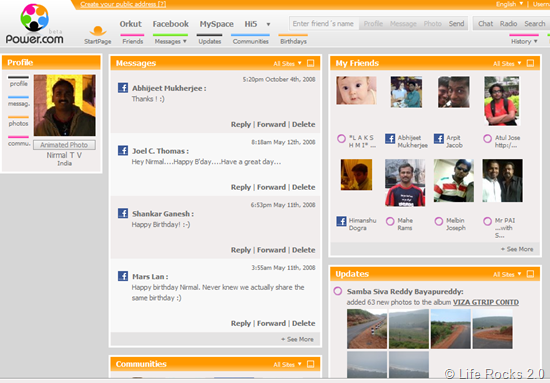
Task: Select commu. item in Profile sidebar
Action: [x=18, y=142]
